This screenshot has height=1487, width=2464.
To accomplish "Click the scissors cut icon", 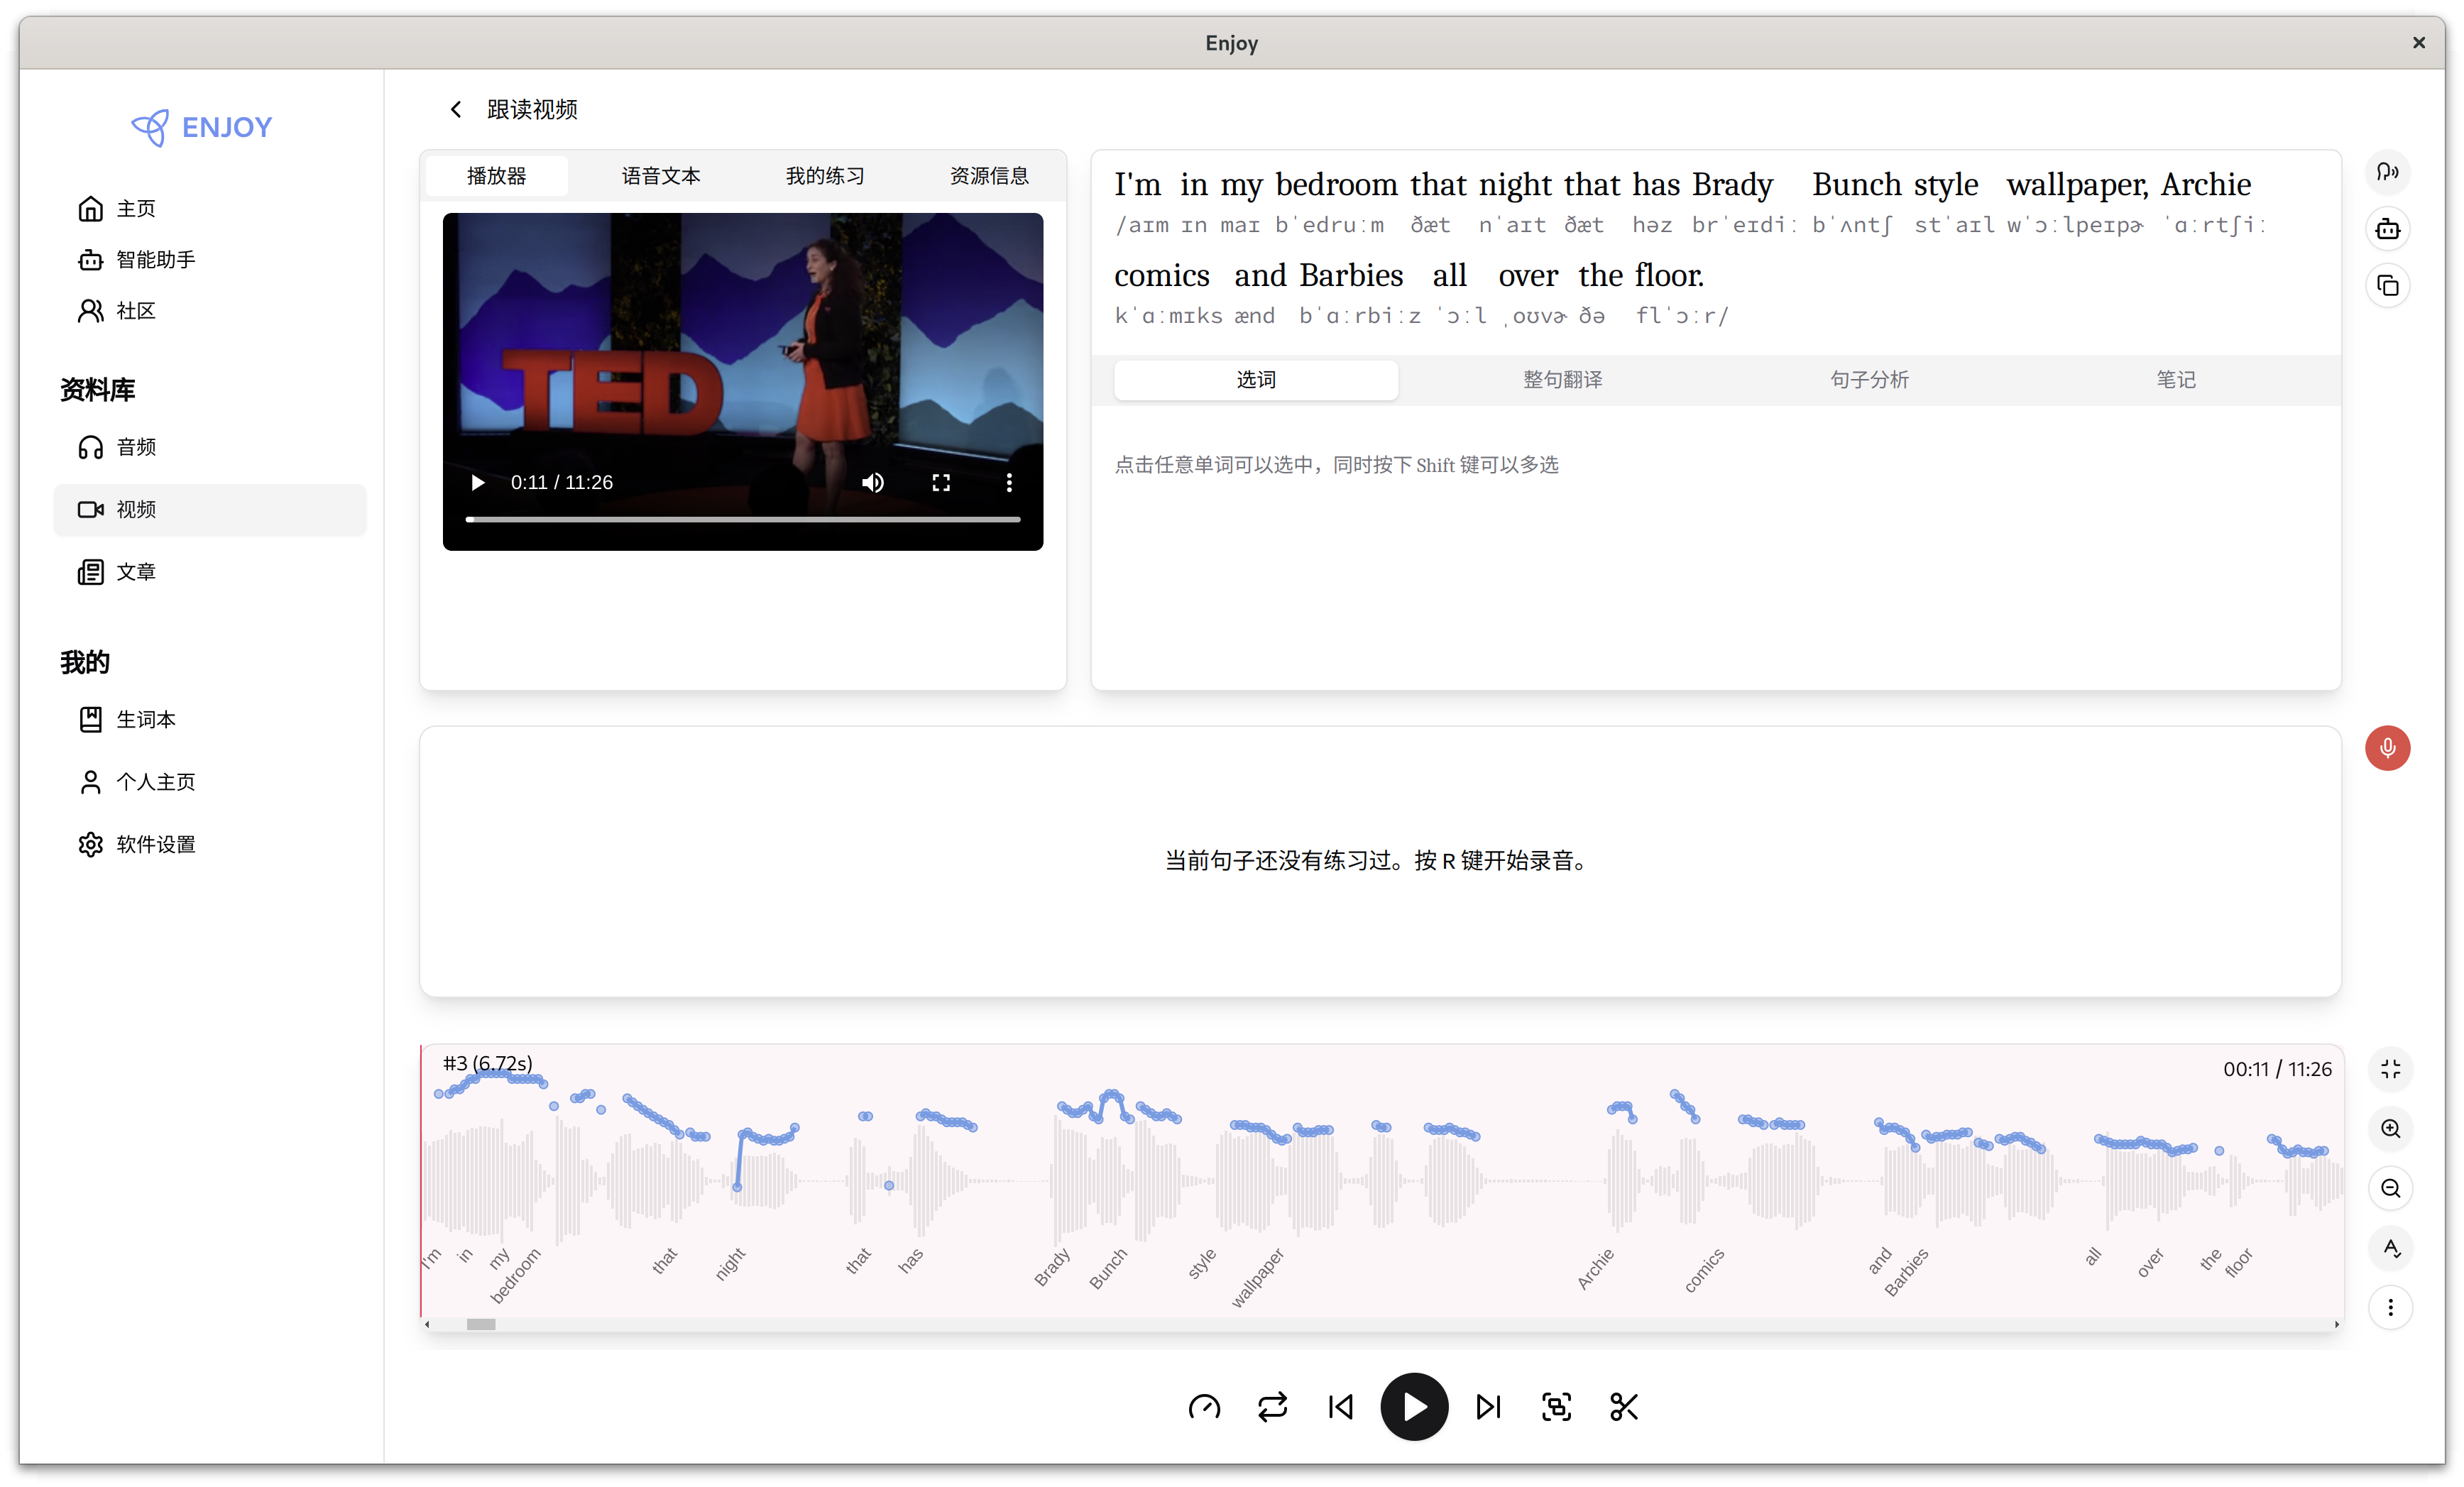I will tap(1623, 1407).
